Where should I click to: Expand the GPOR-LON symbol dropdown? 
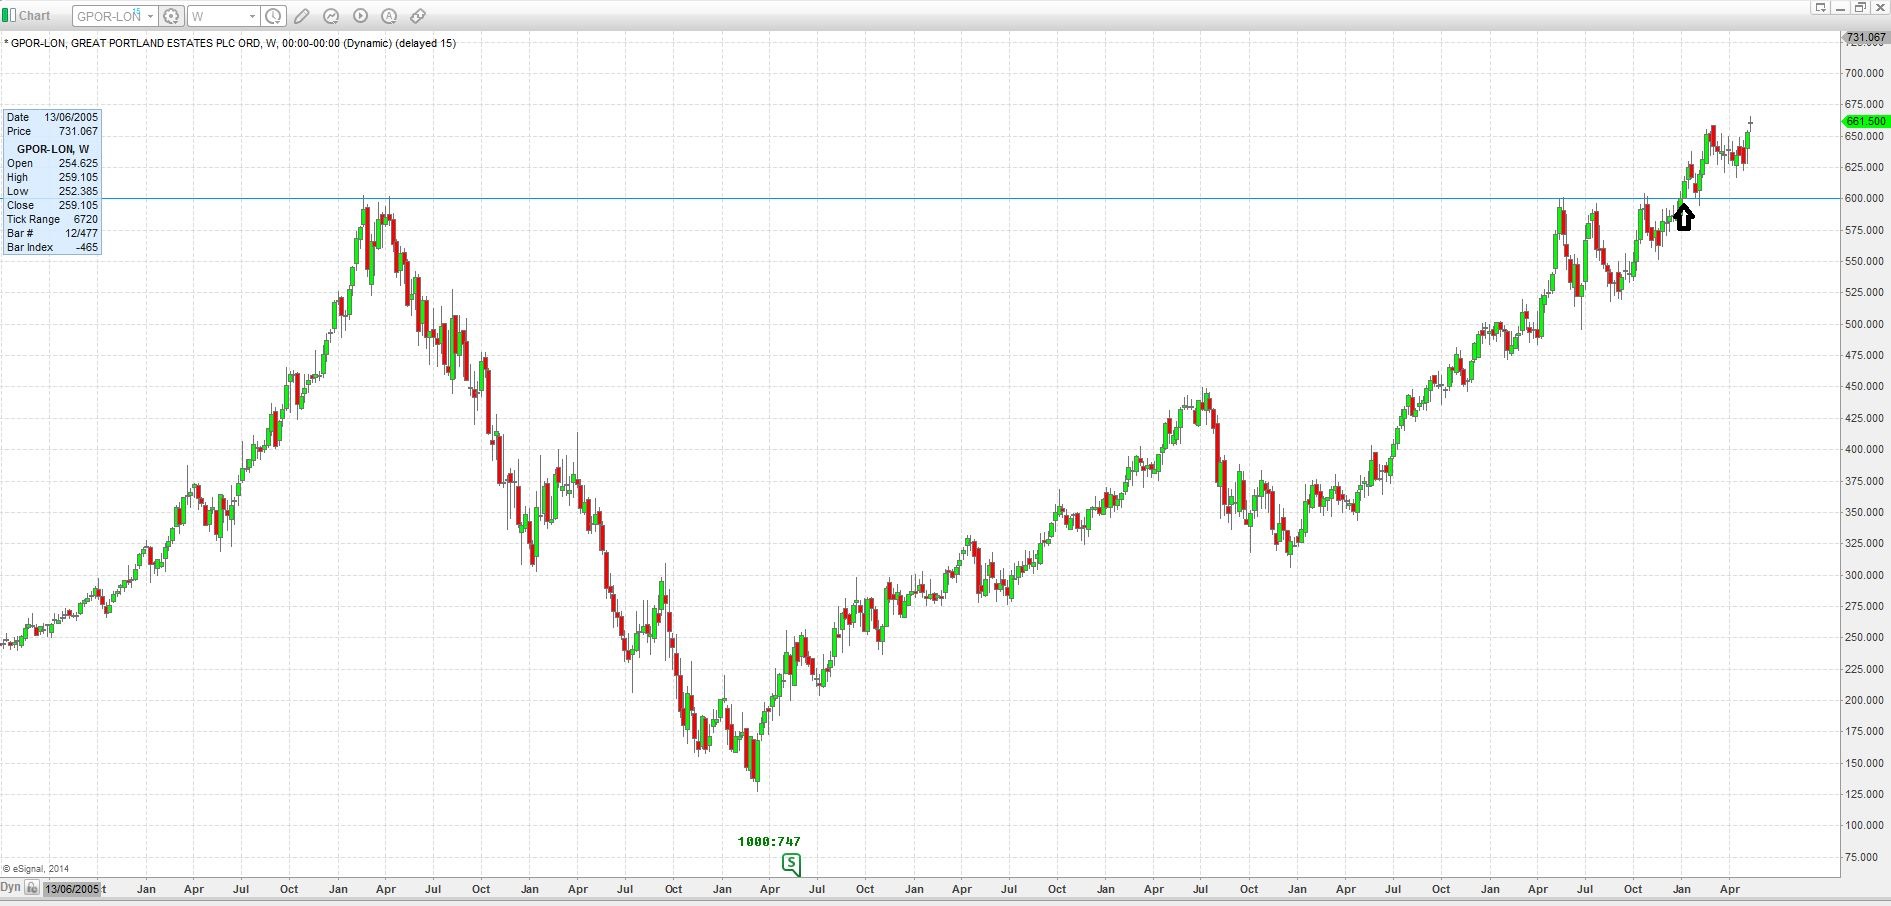point(150,16)
